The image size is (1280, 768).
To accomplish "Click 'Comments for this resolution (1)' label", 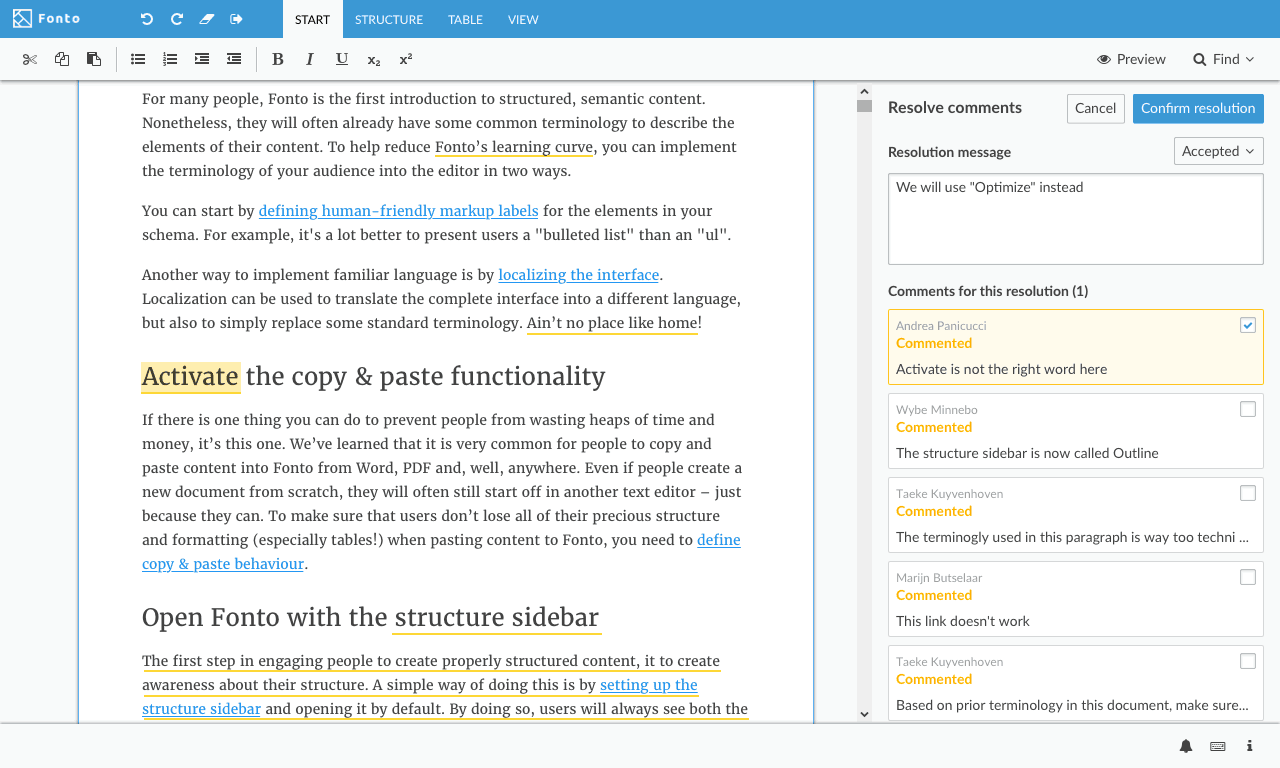I will (x=988, y=291).
